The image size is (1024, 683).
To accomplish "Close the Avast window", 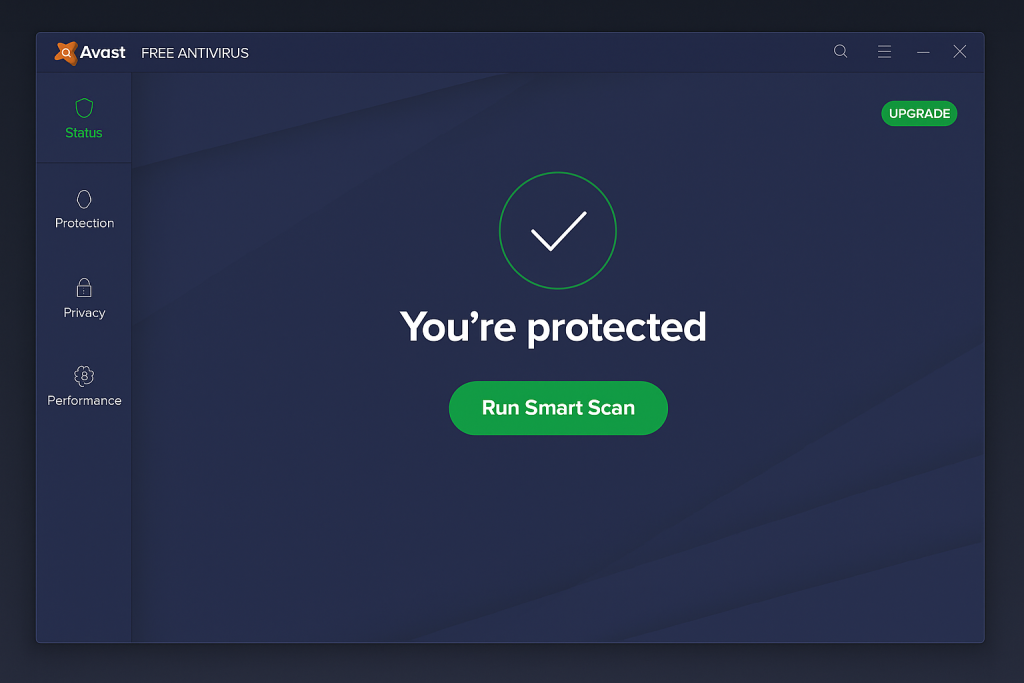I will [960, 52].
